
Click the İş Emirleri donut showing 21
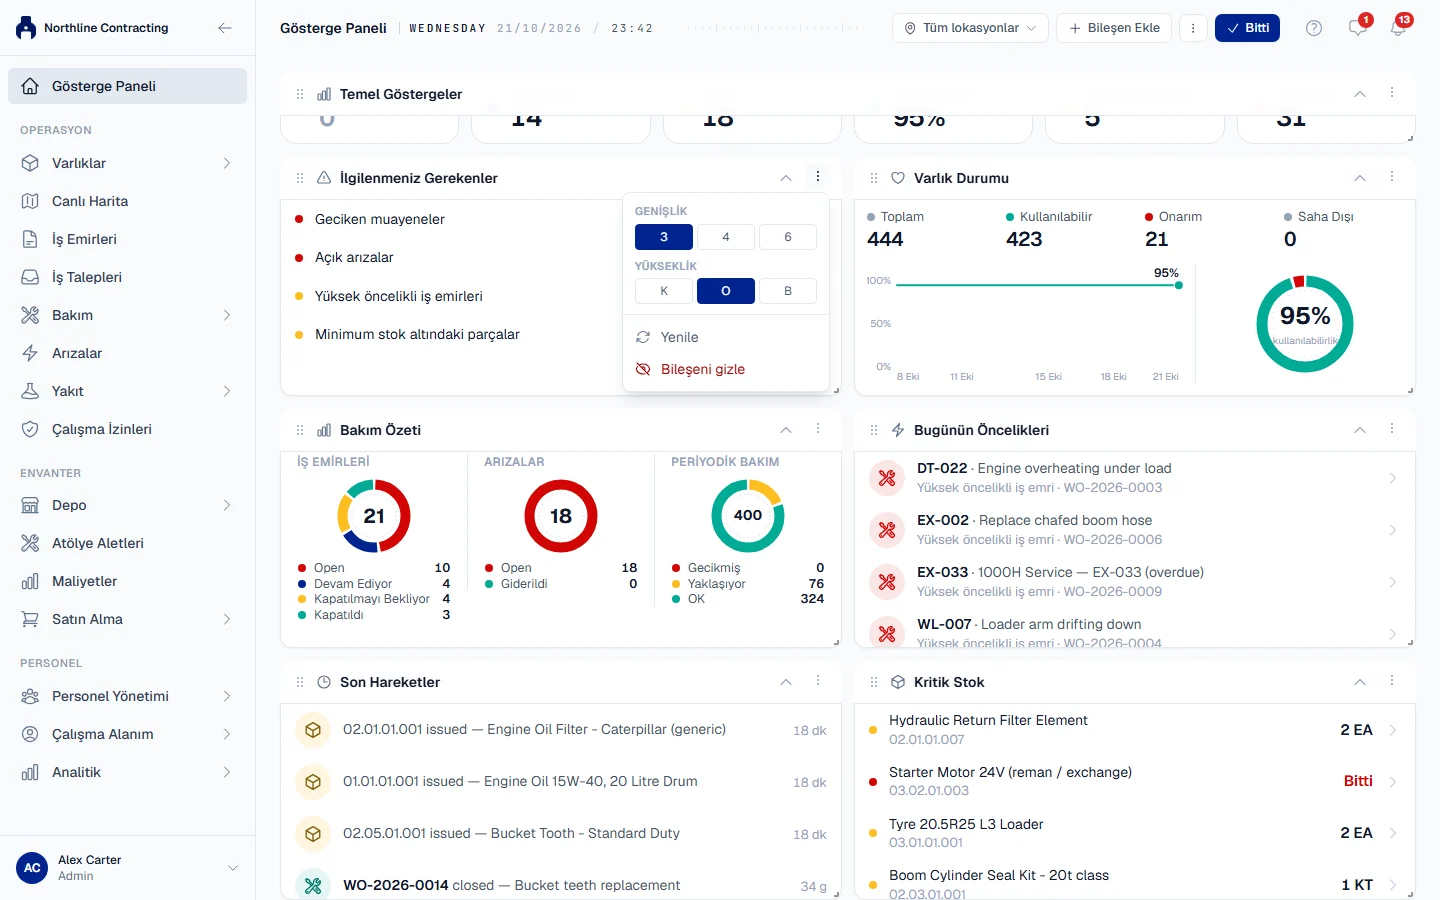point(374,516)
